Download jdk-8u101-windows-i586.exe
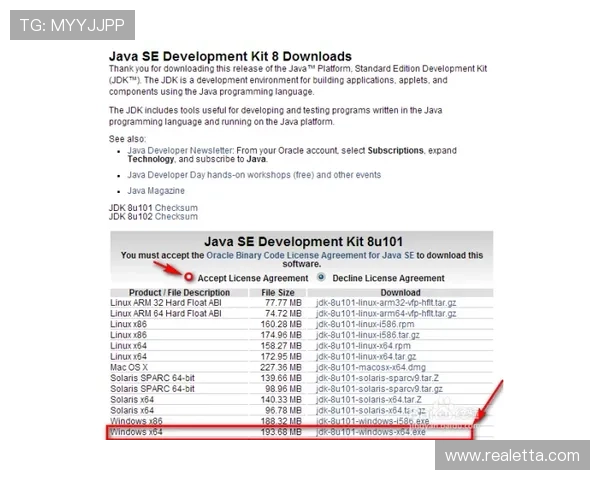Viewport: 600px width, 480px height. click(x=371, y=421)
